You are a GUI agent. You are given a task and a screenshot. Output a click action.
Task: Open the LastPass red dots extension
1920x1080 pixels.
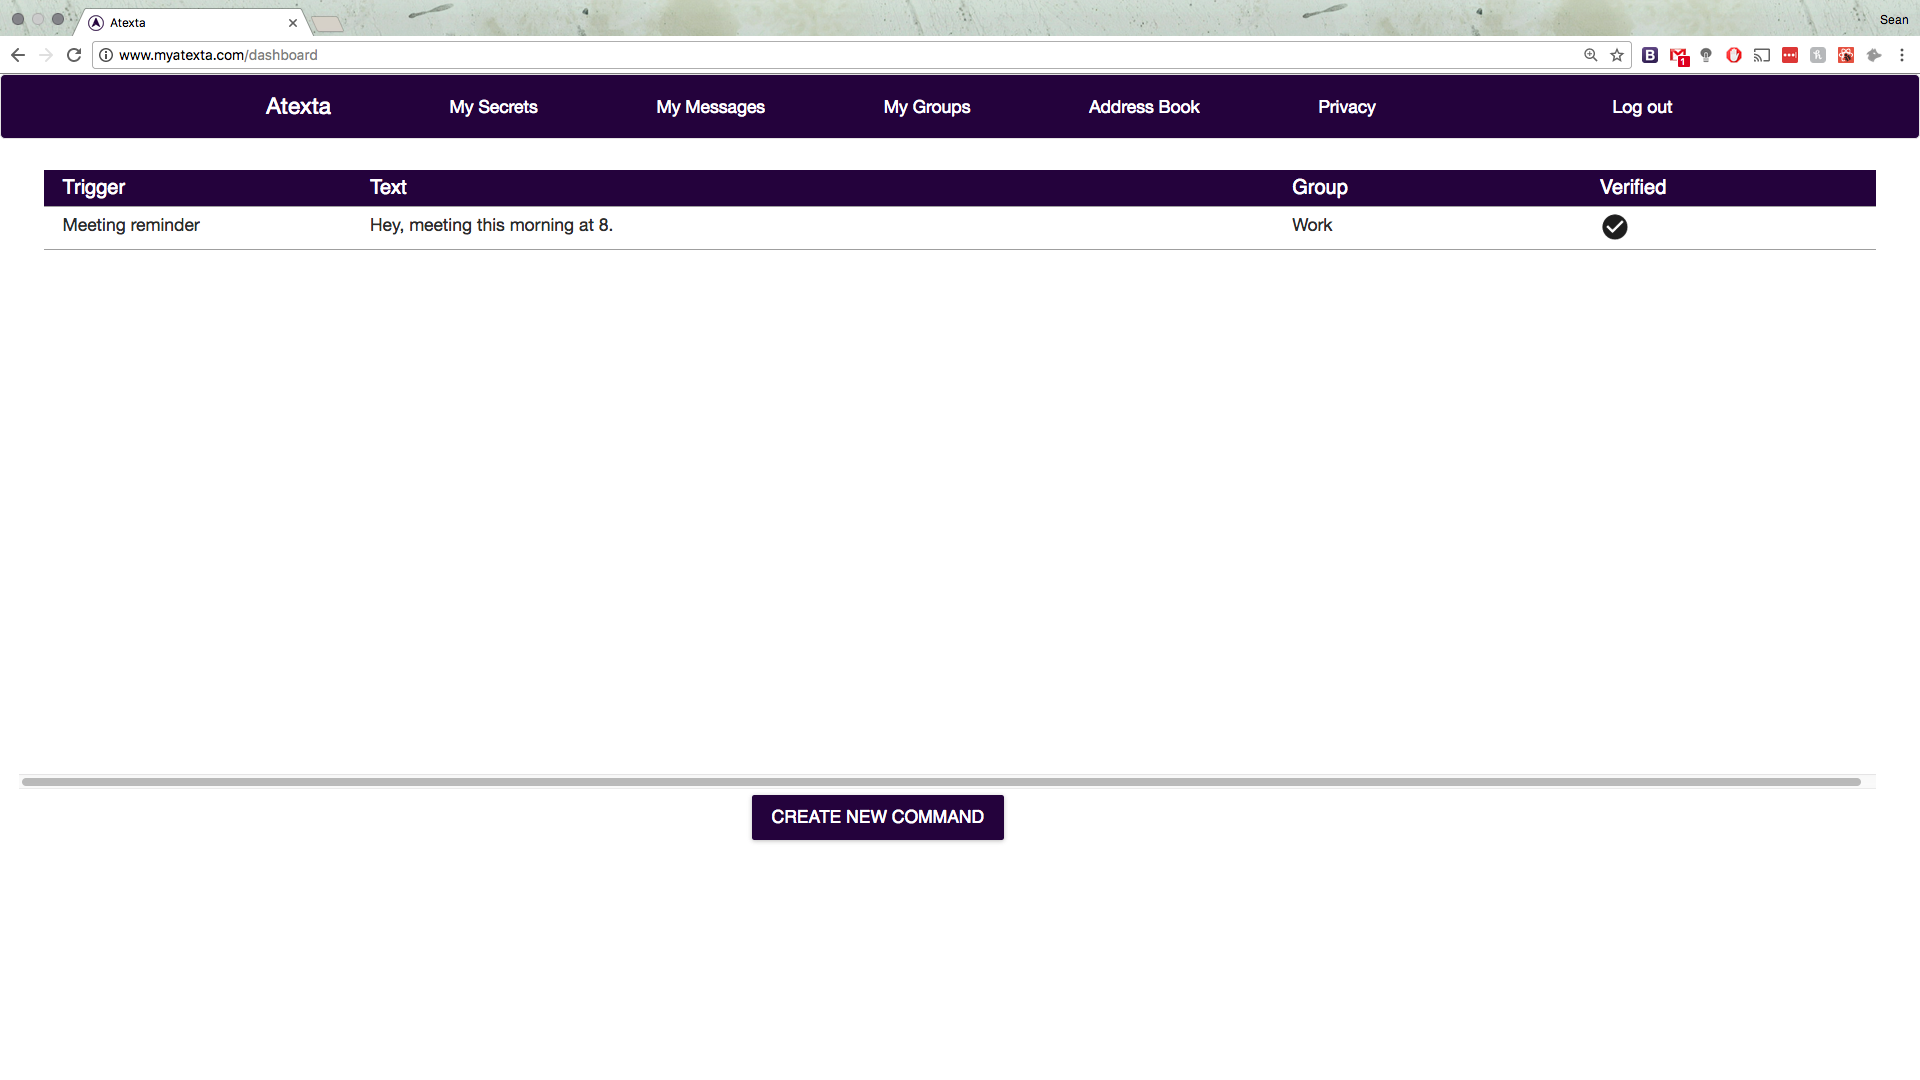click(1790, 55)
